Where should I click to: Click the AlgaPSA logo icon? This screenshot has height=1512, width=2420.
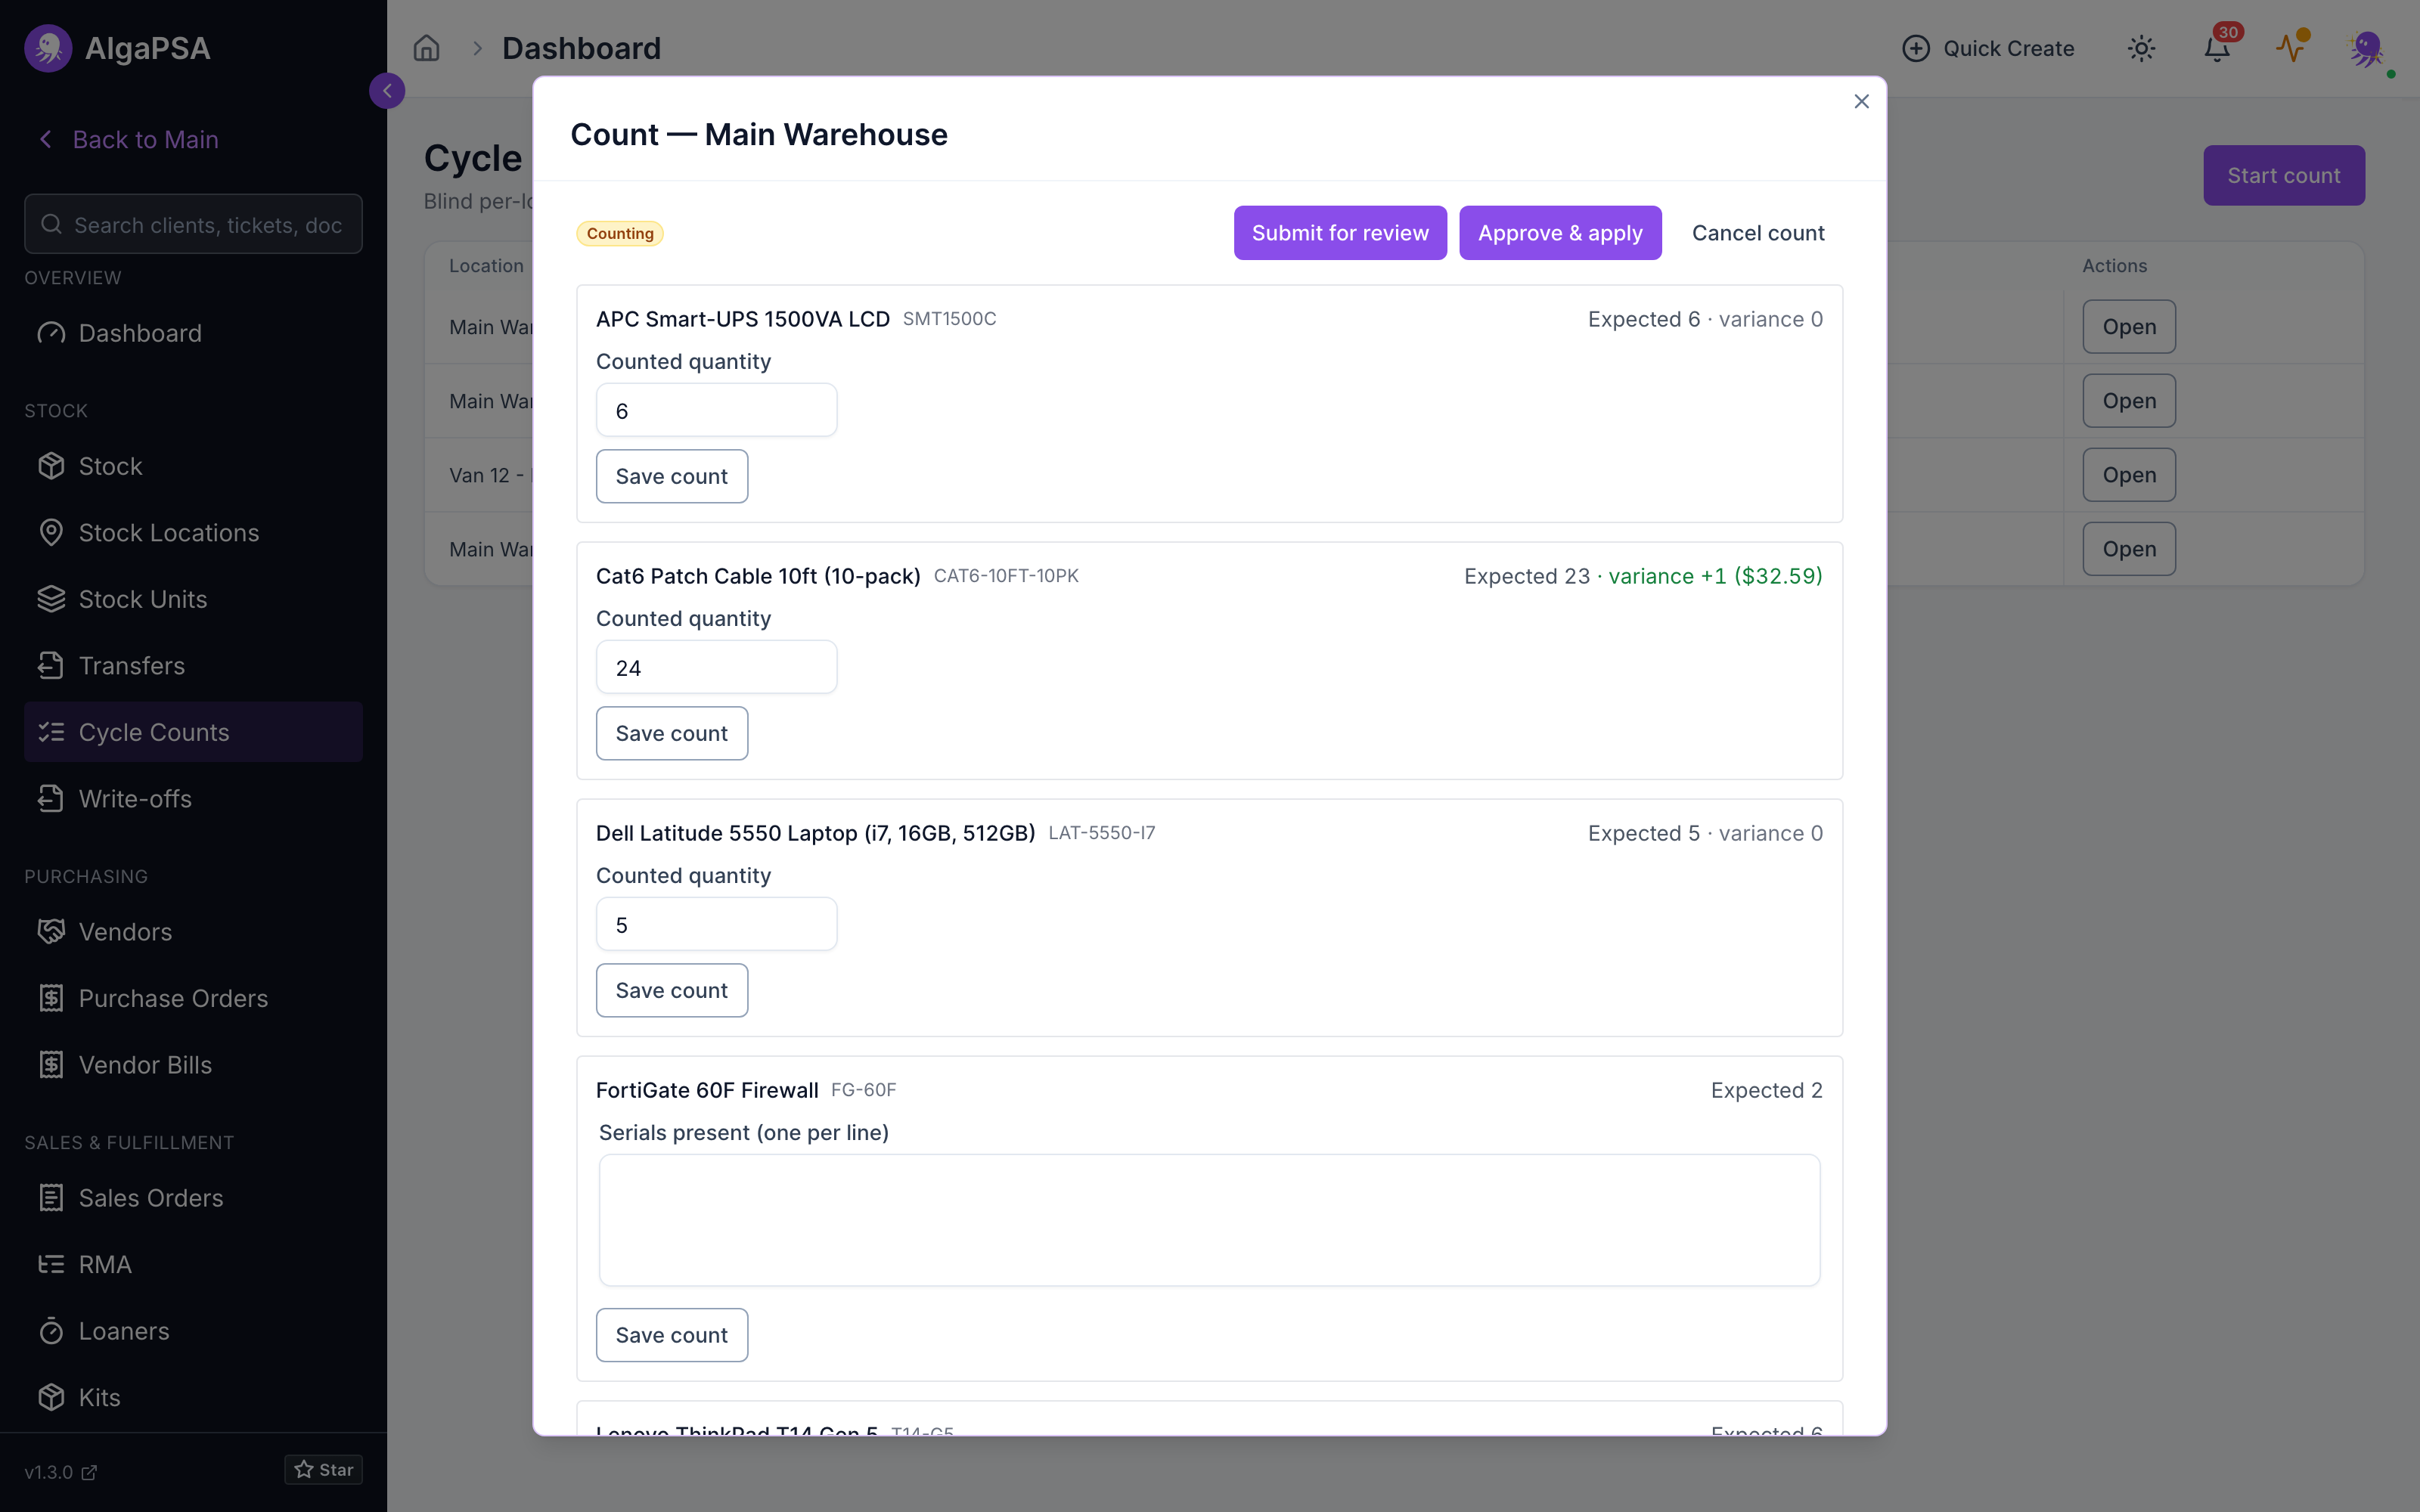click(x=48, y=48)
